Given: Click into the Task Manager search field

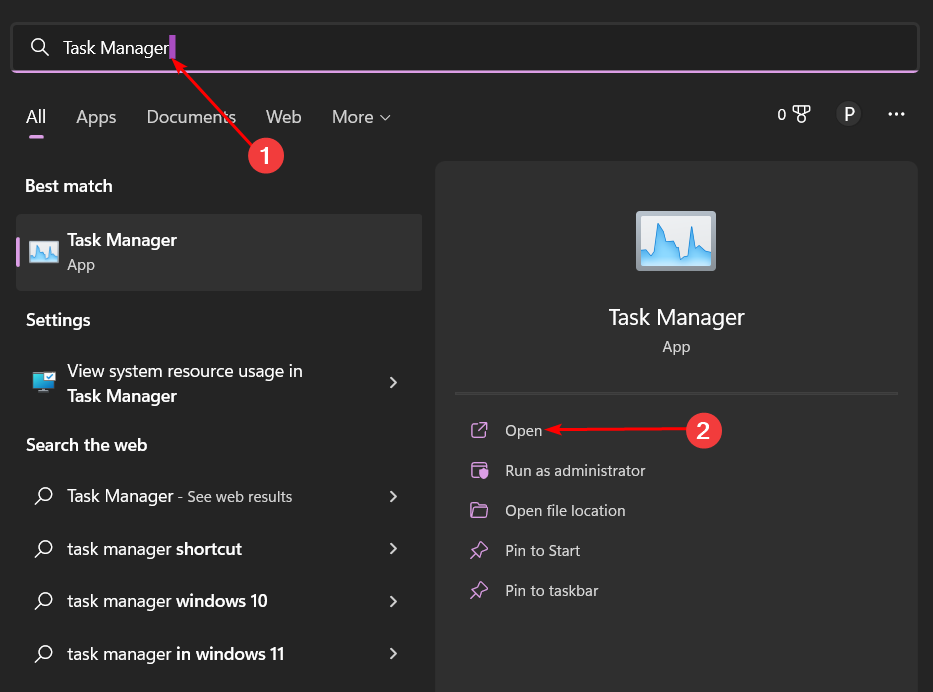Looking at the screenshot, I should (x=465, y=48).
